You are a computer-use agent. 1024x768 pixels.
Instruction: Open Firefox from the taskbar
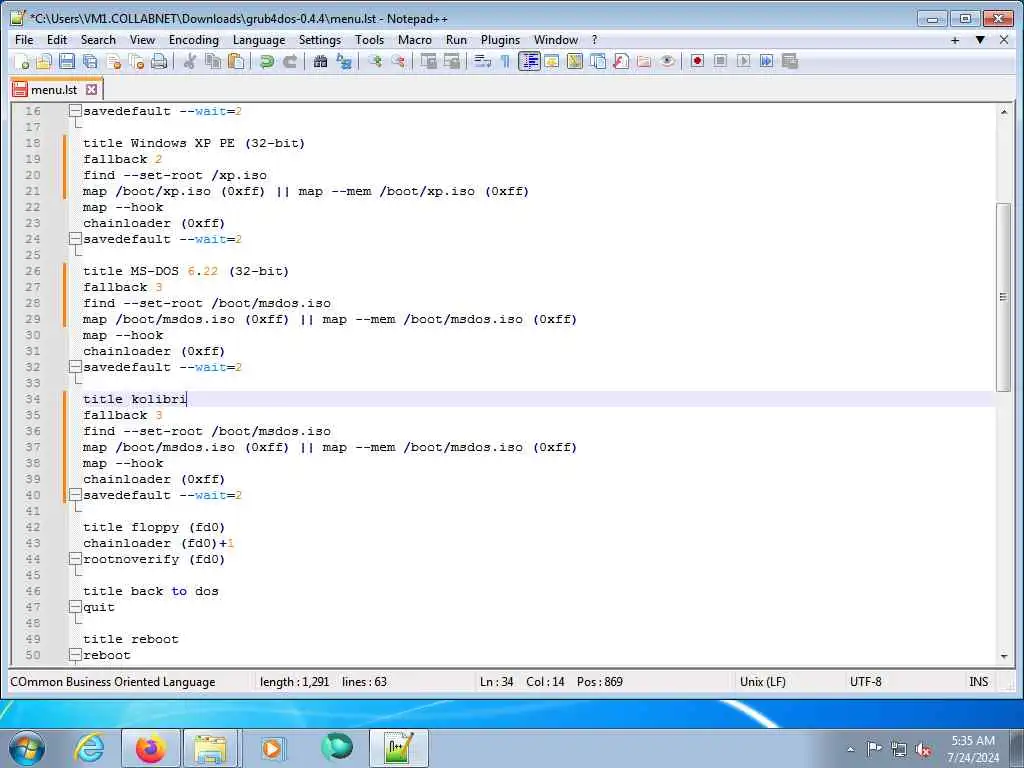151,748
